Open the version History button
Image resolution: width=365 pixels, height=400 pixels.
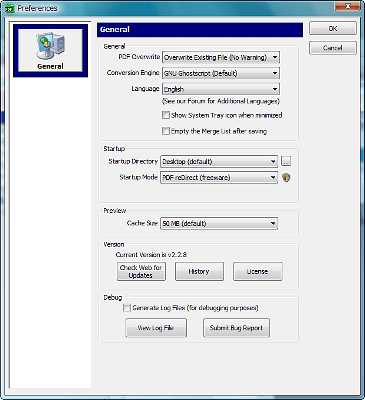tap(199, 271)
